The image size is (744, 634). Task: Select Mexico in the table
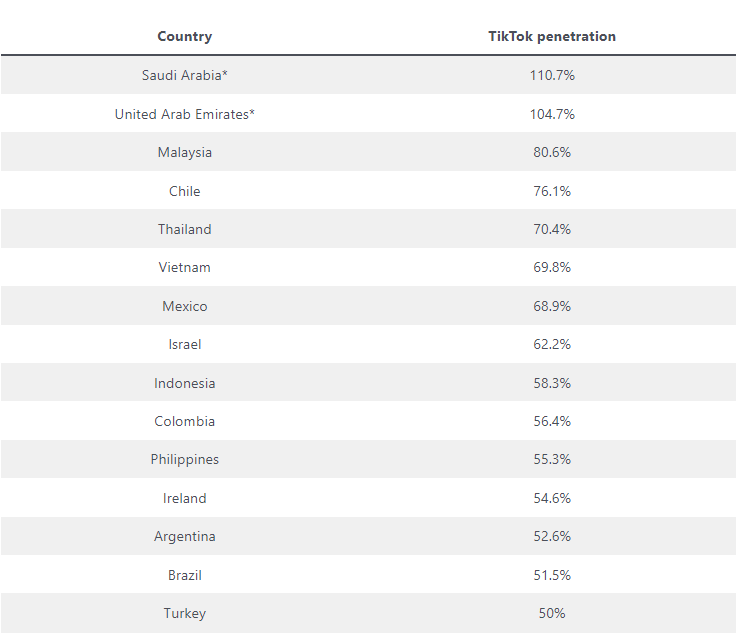[185, 306]
